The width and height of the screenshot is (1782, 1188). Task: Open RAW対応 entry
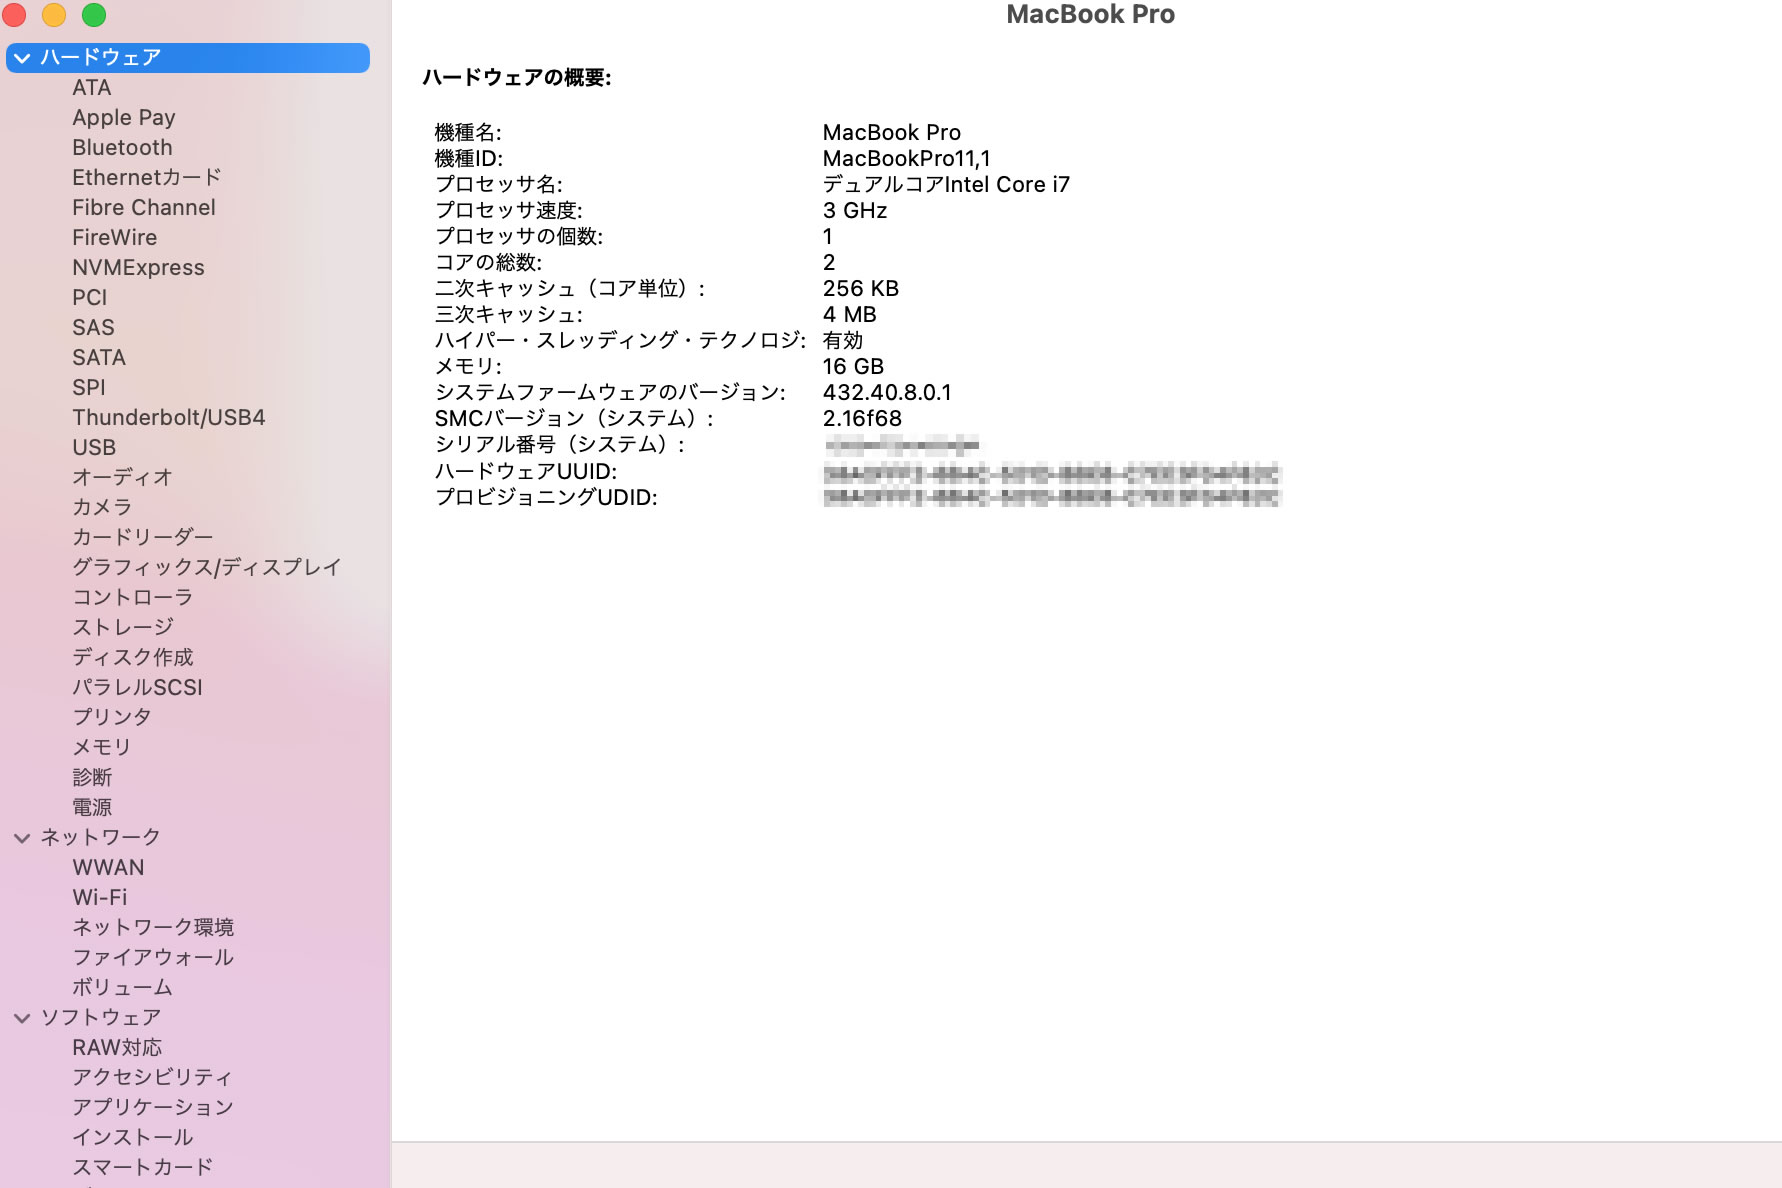tap(117, 1048)
